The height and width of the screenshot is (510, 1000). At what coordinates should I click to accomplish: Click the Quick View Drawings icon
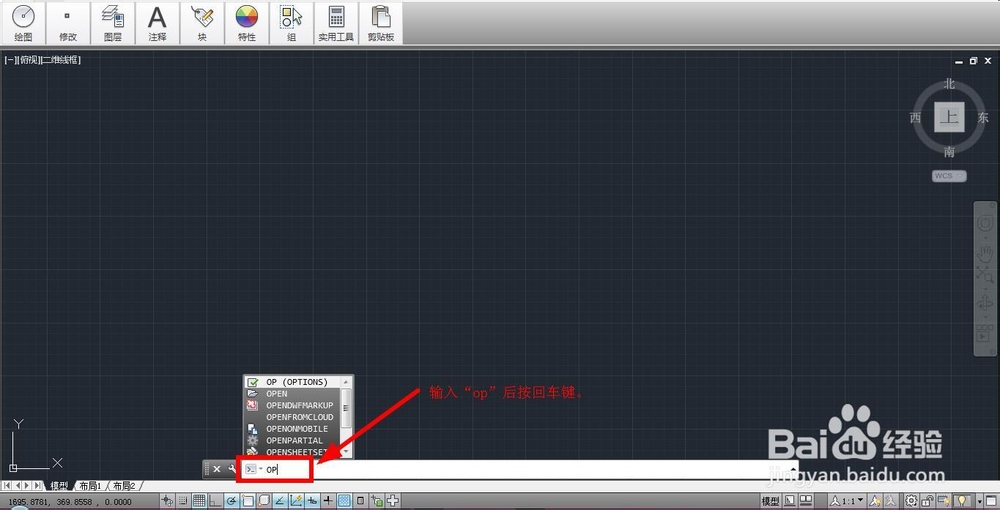(806, 501)
